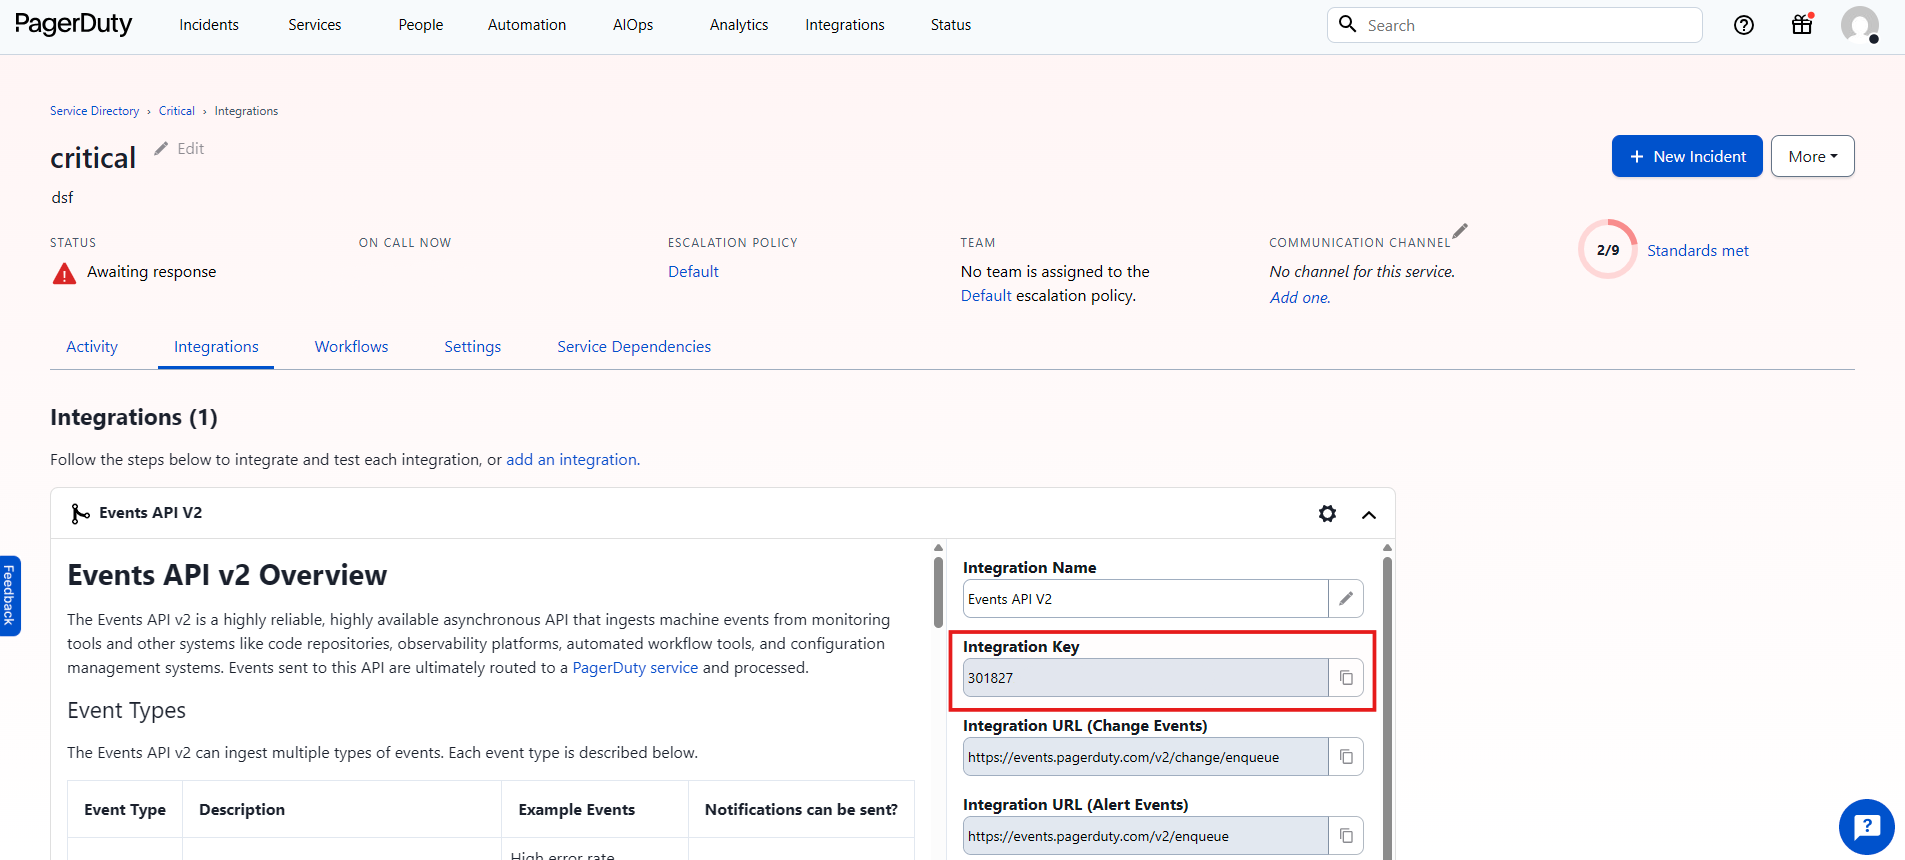Screen dimensions: 1905x860
Task: Open the user profile avatar
Action: pos(1859,25)
